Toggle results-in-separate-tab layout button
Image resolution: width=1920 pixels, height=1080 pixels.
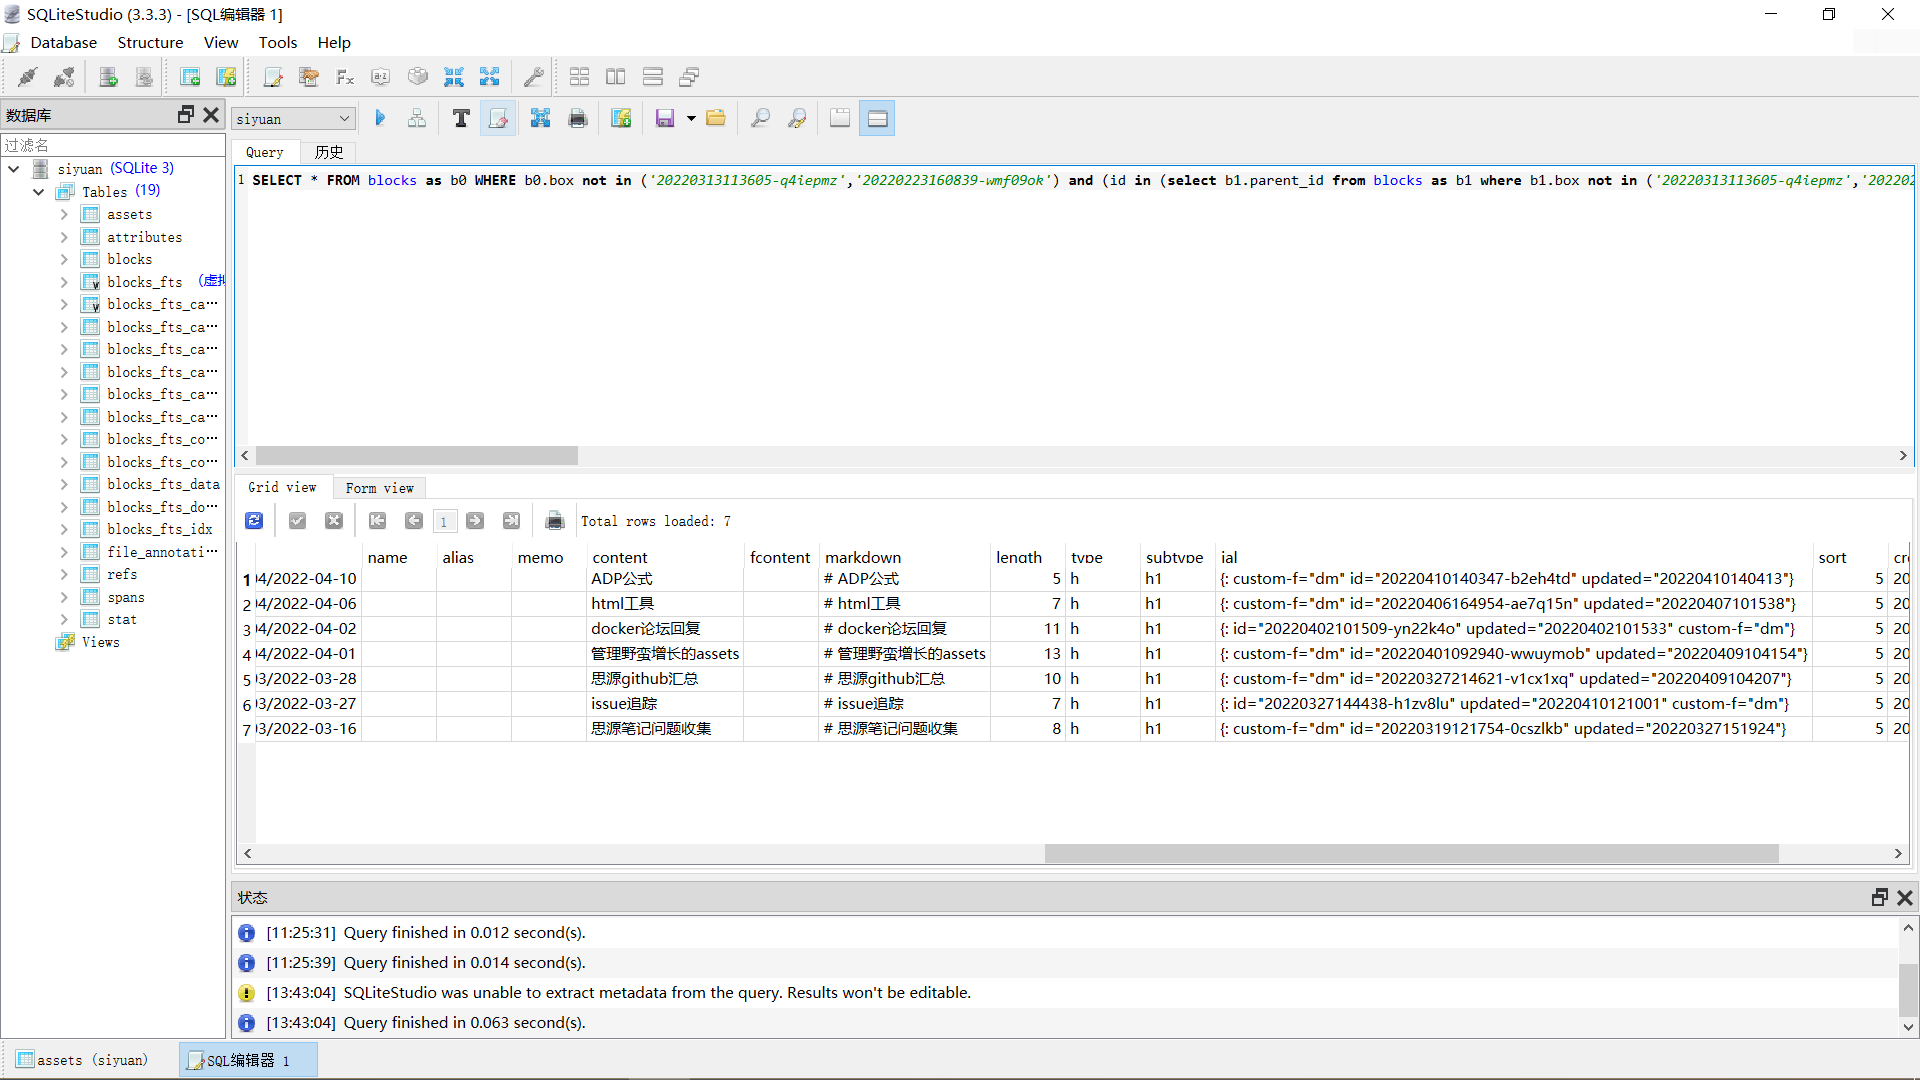pyautogui.click(x=840, y=118)
